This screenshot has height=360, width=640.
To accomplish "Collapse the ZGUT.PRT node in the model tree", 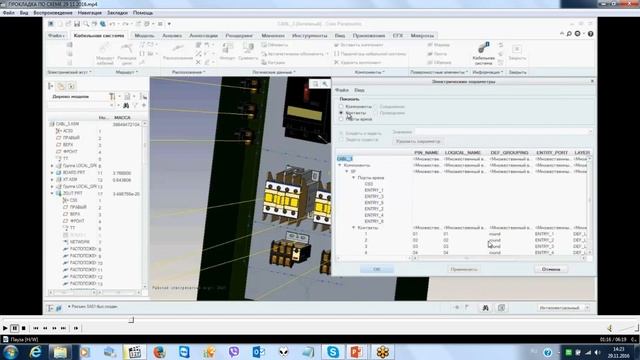I will [x=52, y=193].
